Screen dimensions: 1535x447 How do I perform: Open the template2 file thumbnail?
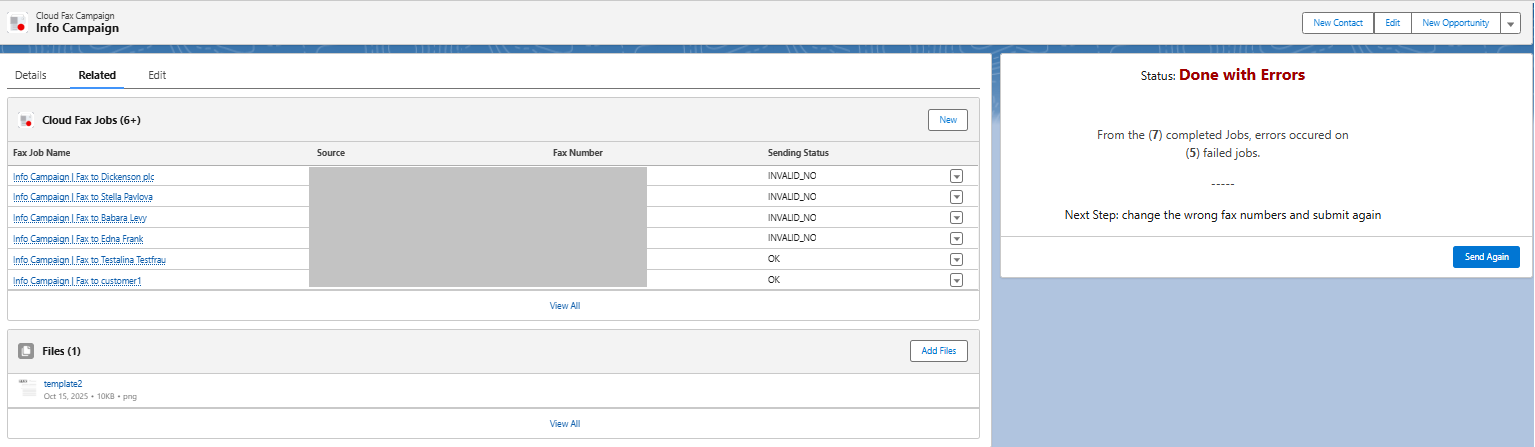27,389
